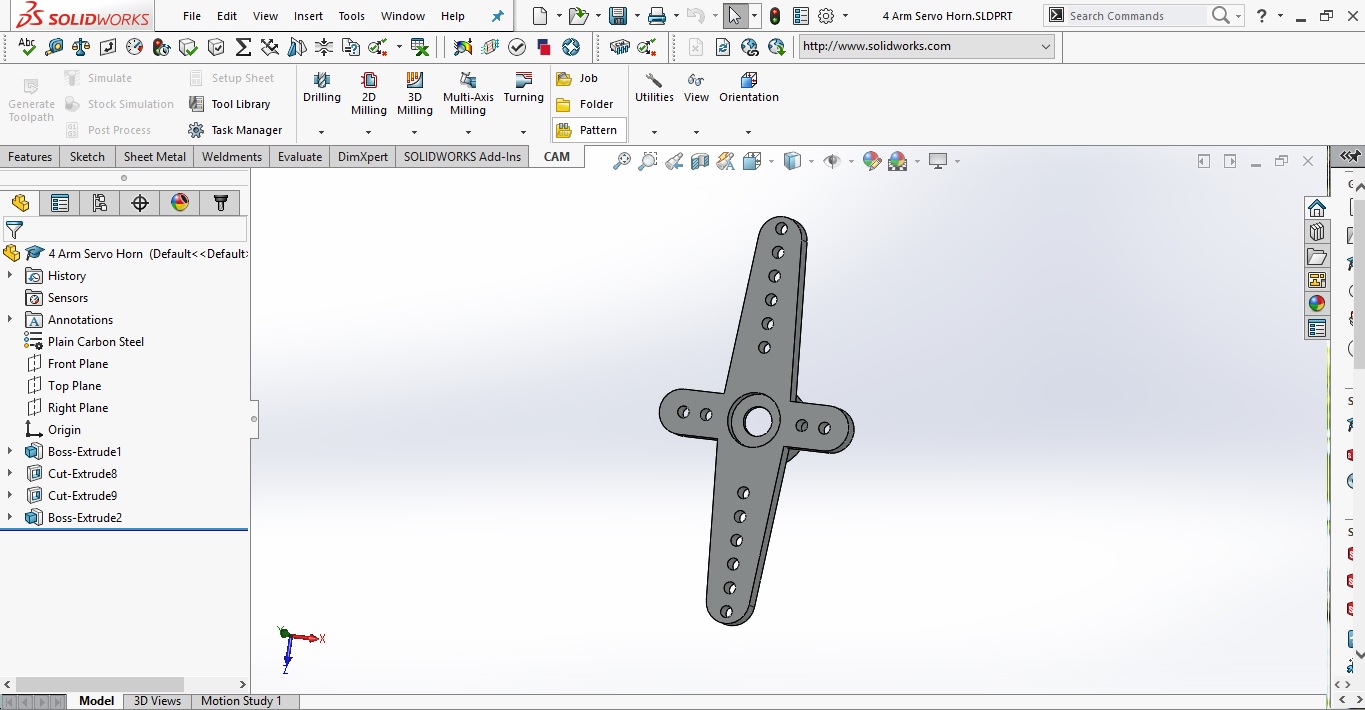Open the Measure tool

coord(54,47)
